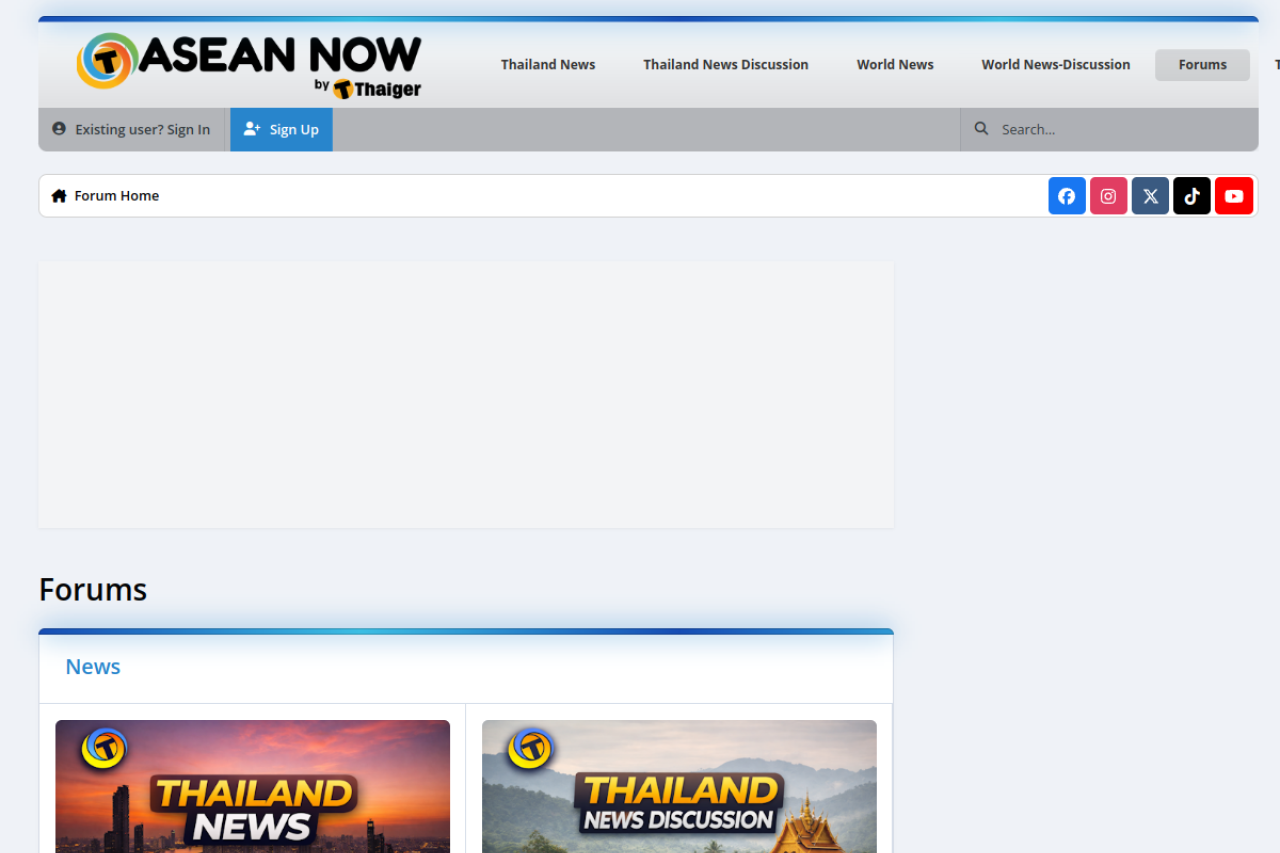Select Existing user? Sign In

[x=131, y=130]
